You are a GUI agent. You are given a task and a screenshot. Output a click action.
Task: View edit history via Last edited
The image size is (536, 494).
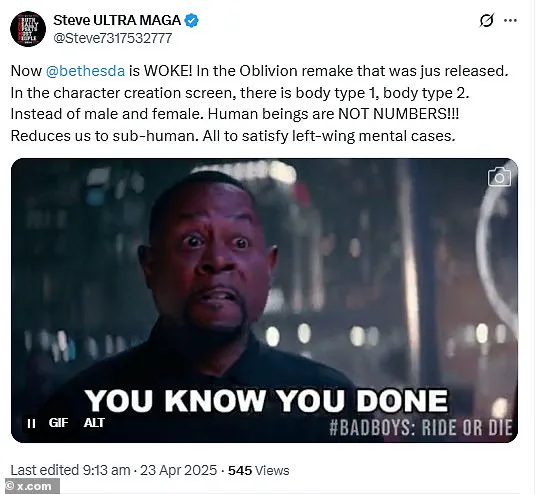[45, 470]
